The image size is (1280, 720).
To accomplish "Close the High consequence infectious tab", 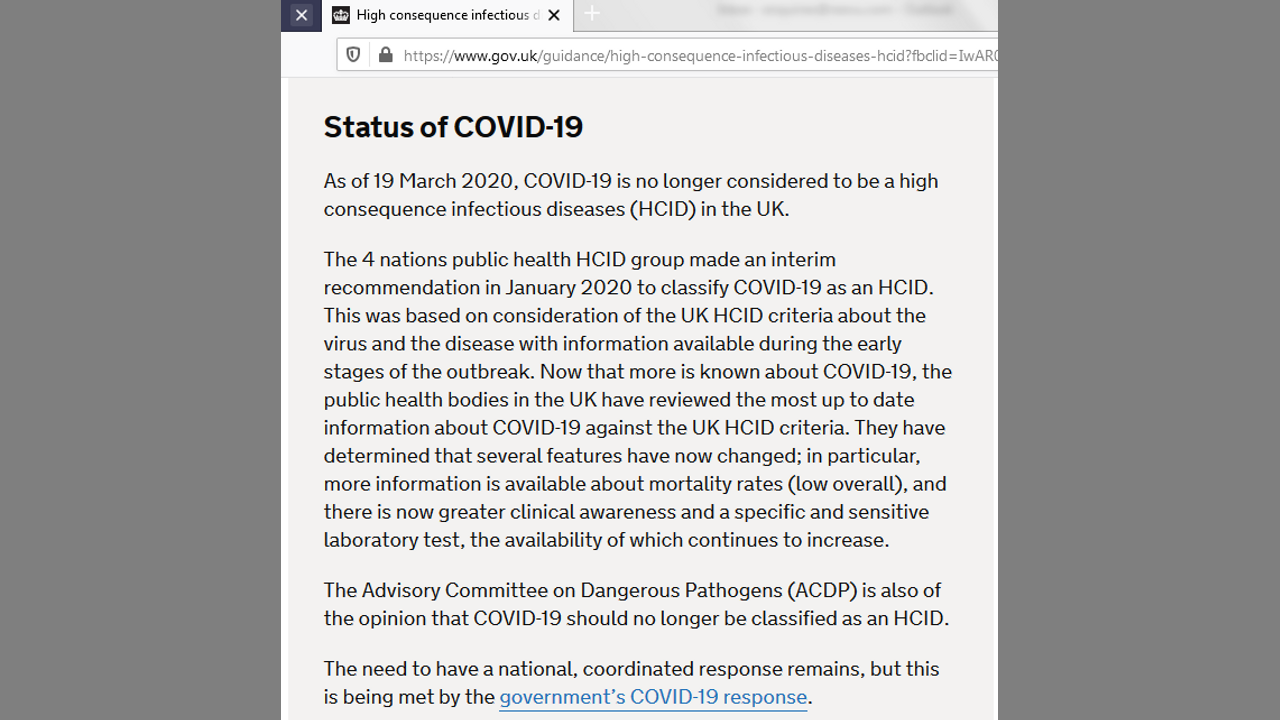I will pos(554,15).
